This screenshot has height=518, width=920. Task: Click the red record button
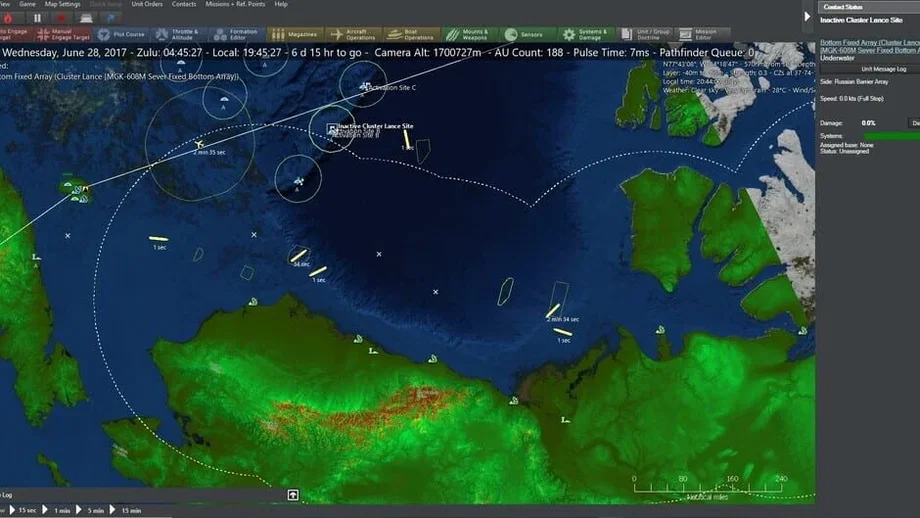(62, 18)
